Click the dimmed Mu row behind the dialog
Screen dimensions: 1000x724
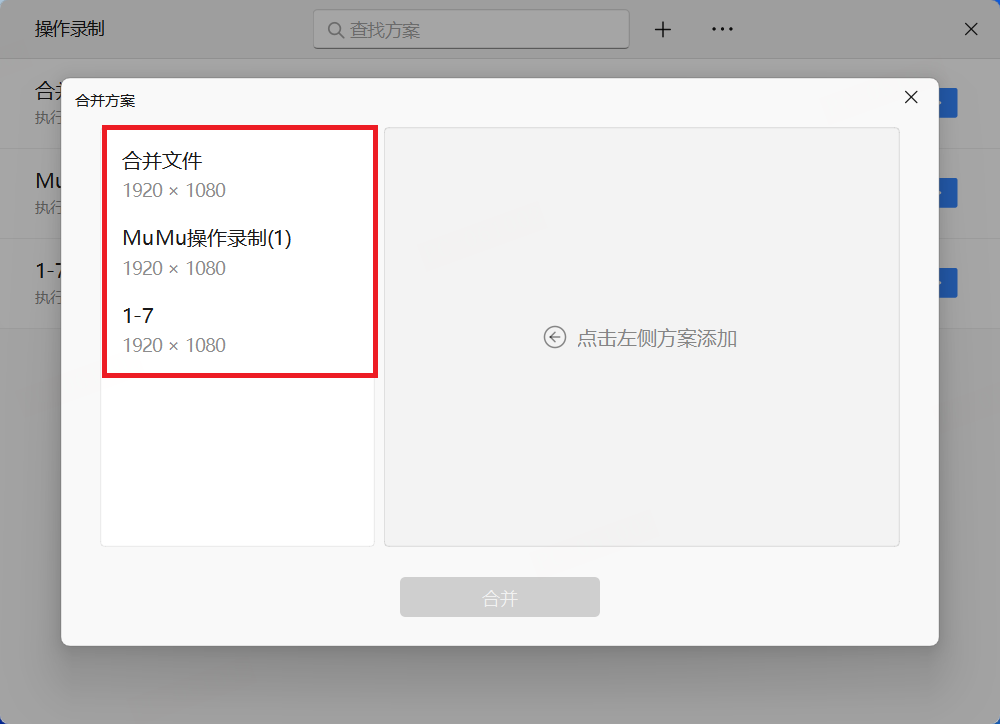click(x=48, y=193)
